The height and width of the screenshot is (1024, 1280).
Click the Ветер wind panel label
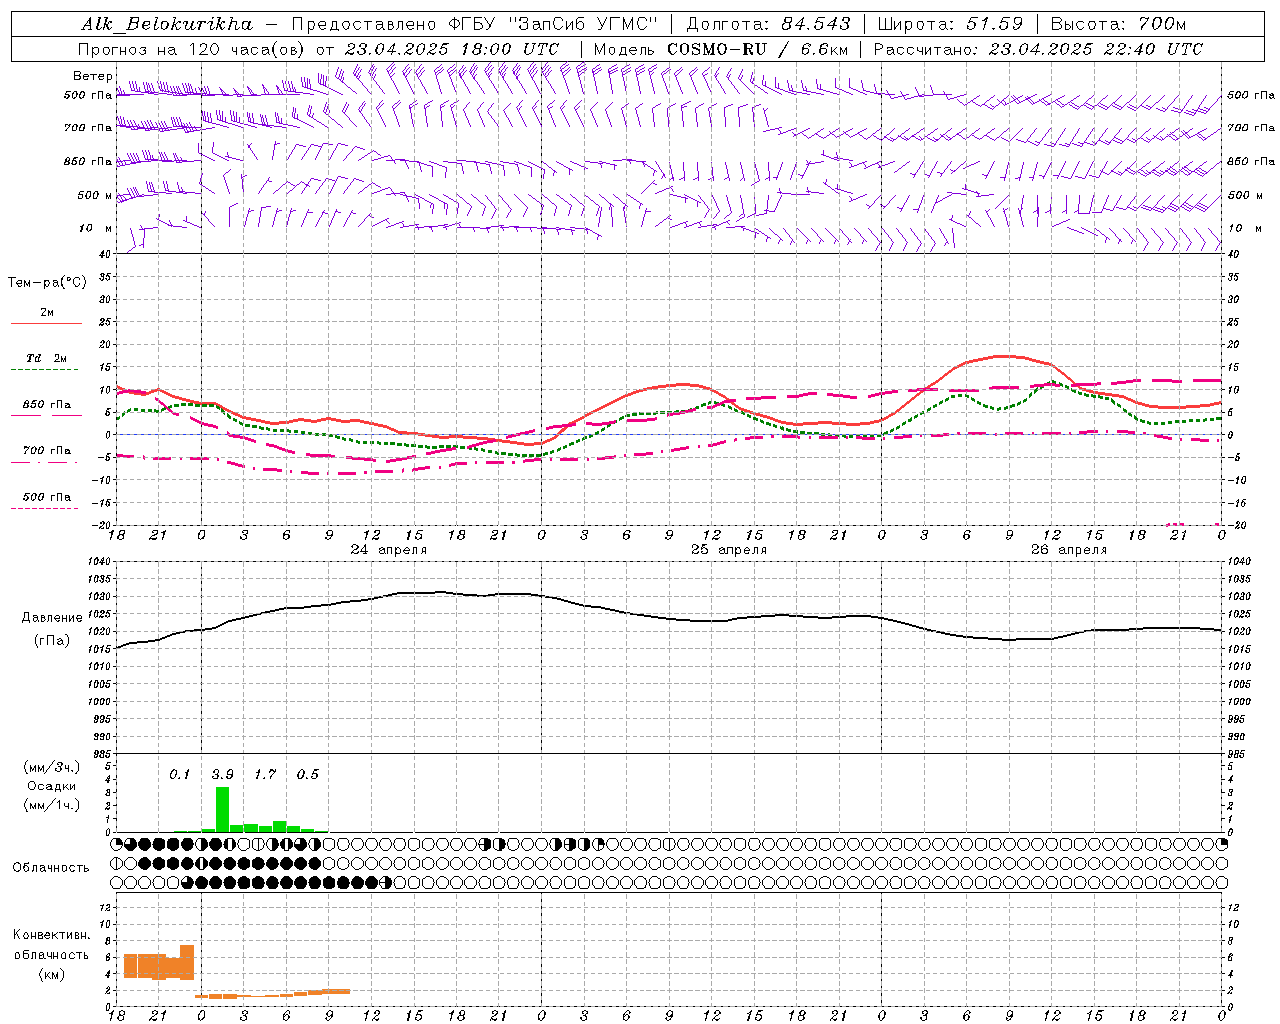point(93,76)
